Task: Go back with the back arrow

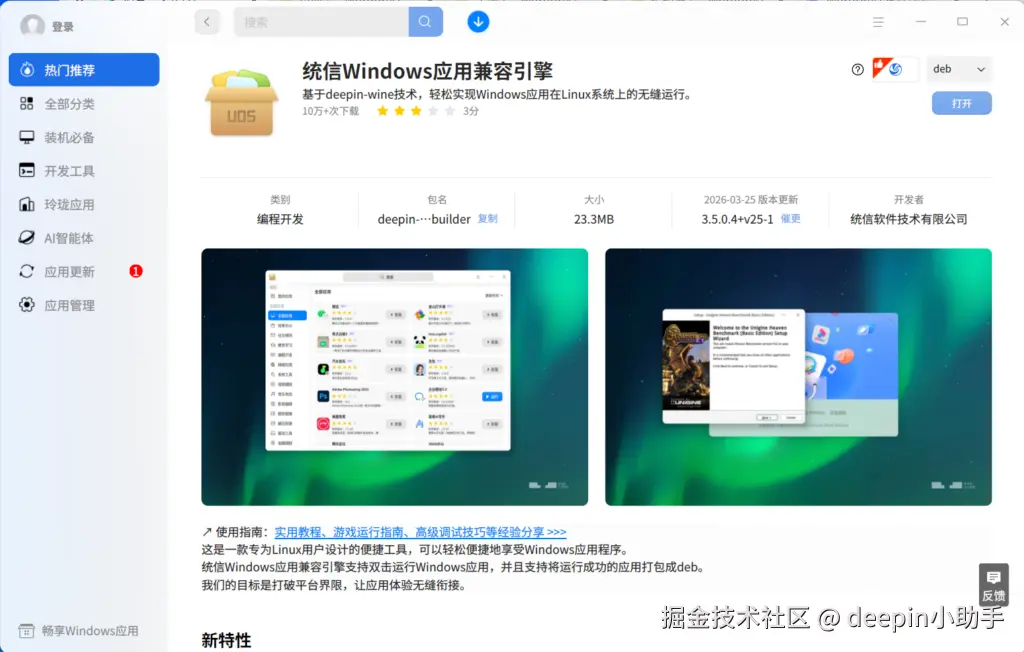Action: point(207,22)
